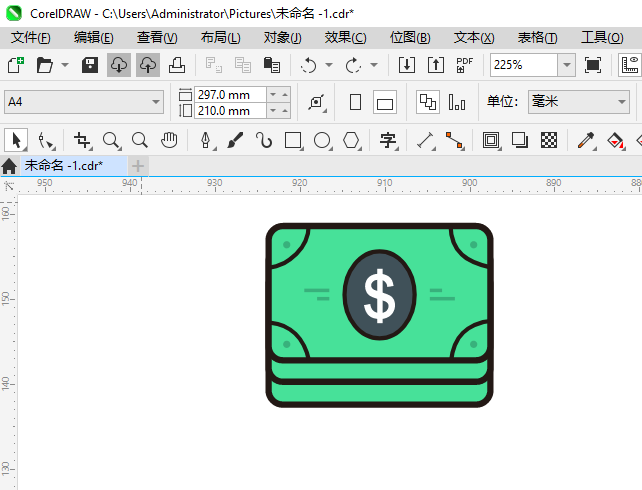This screenshot has height=490, width=642.
Task: Open the 对象(J) menu
Action: (x=283, y=38)
